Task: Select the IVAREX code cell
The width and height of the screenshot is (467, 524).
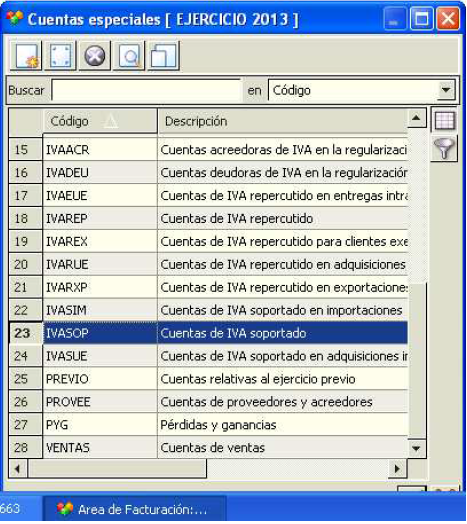Action: (100, 241)
